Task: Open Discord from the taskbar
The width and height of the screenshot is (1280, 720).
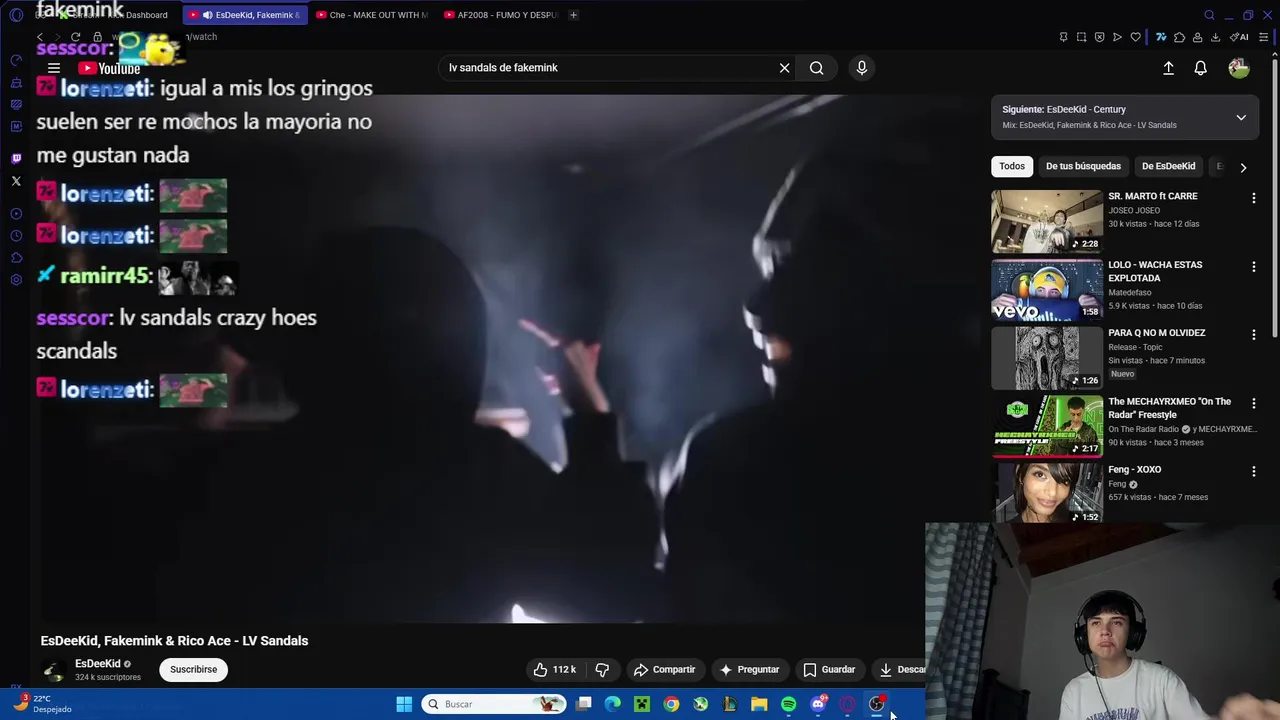Action: (818, 704)
